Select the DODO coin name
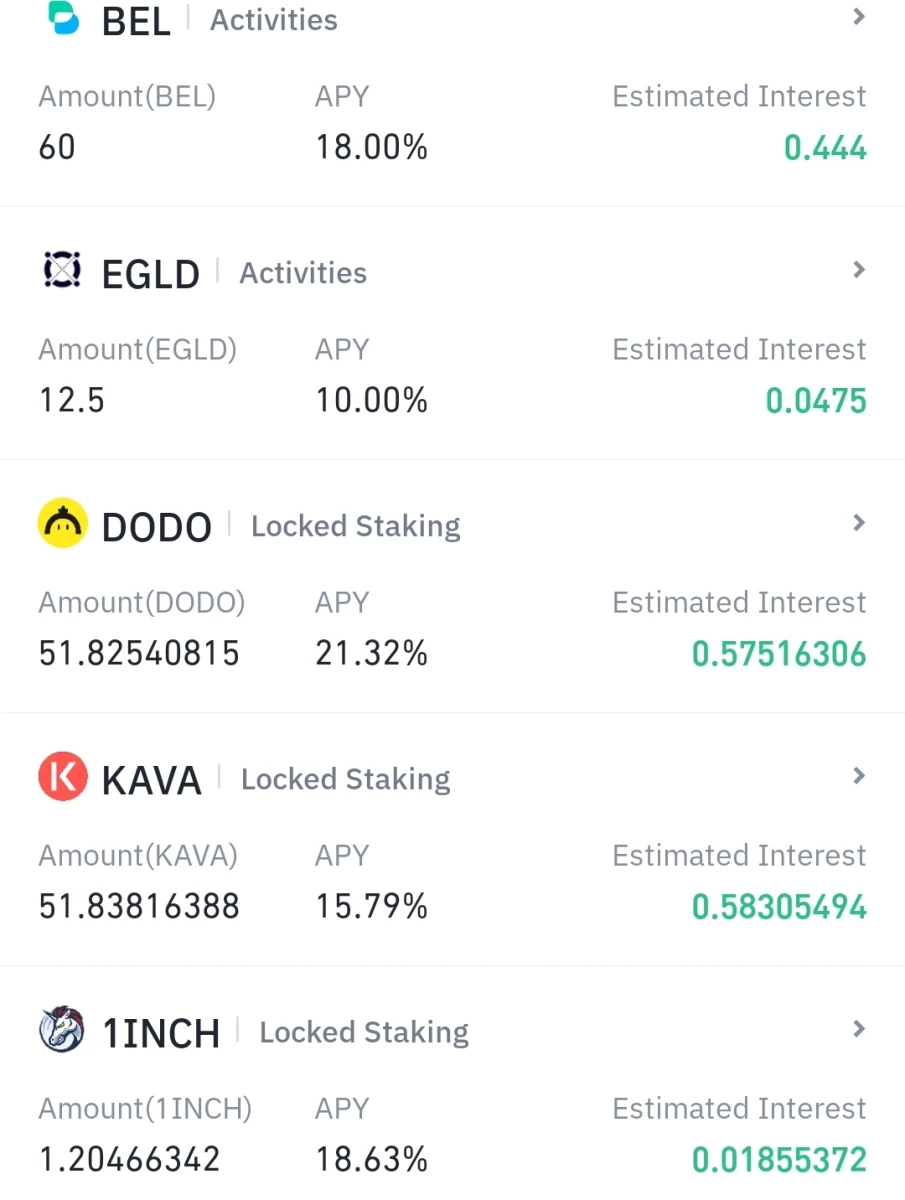The height and width of the screenshot is (1200, 905). pyautogui.click(x=157, y=527)
